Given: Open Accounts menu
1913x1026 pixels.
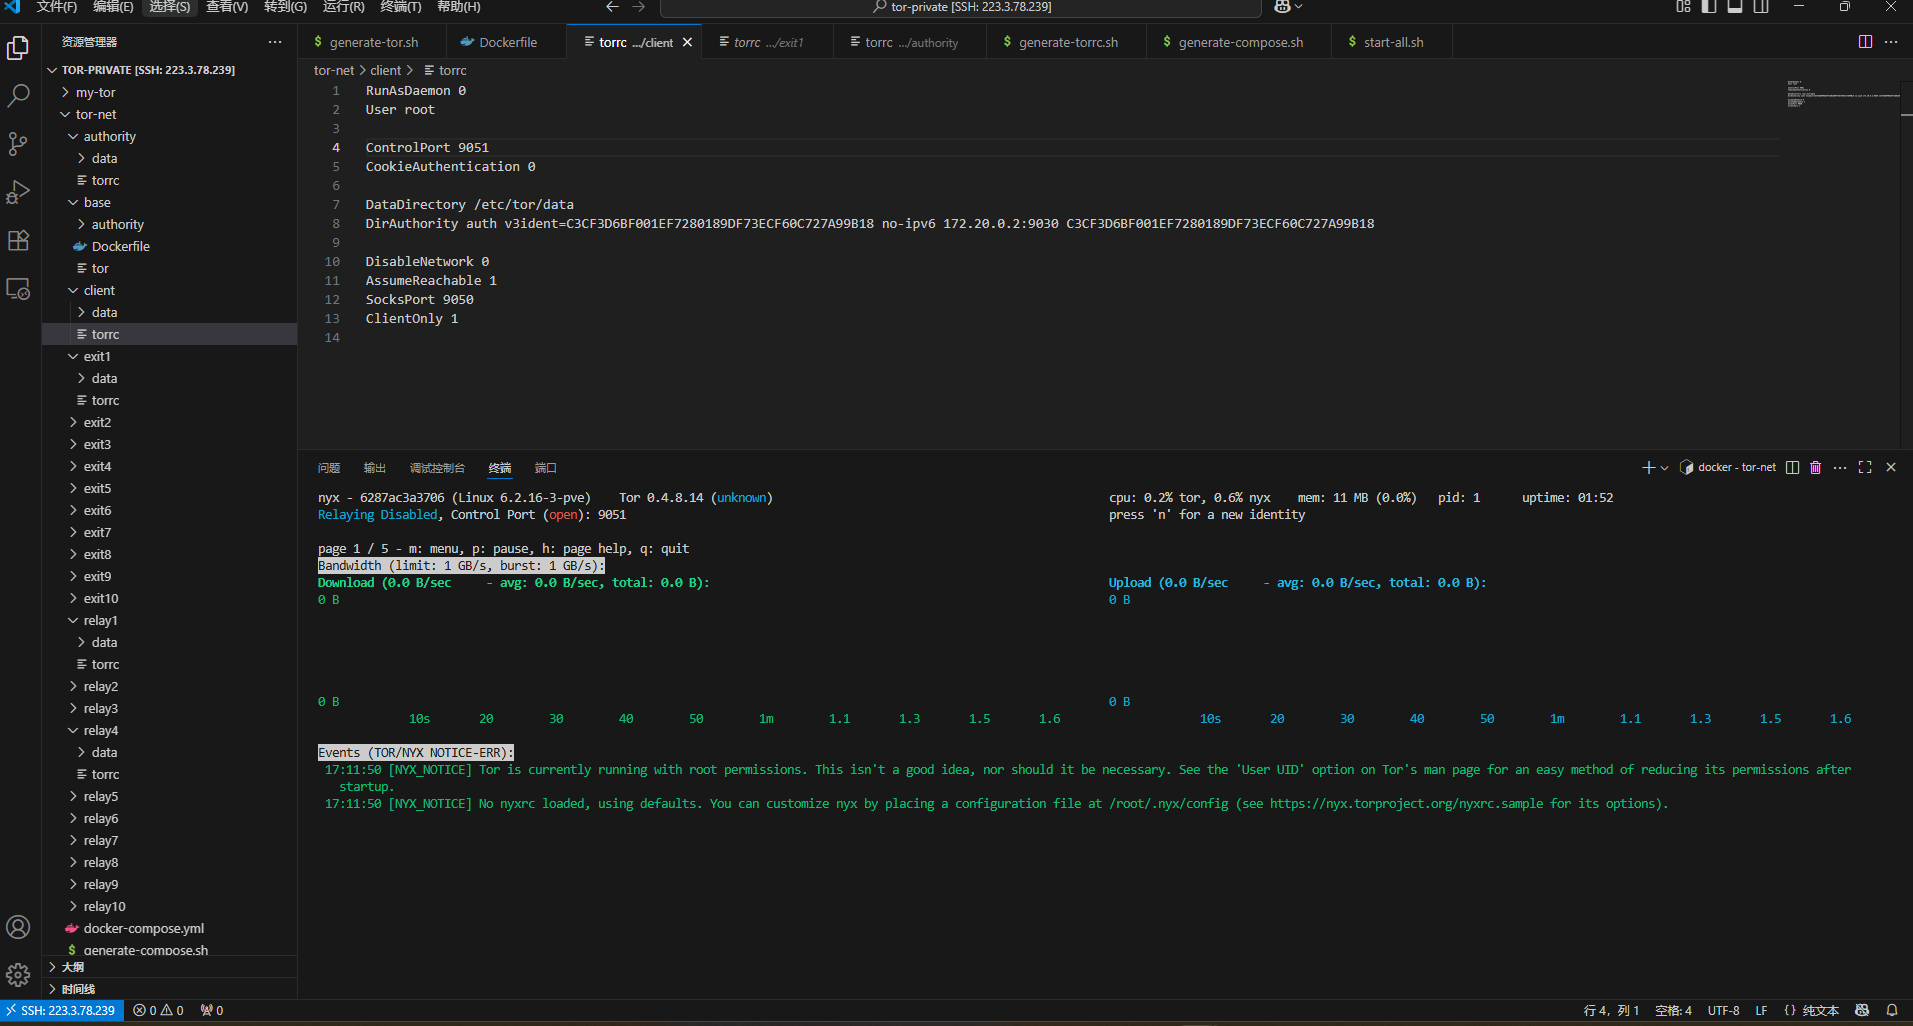Looking at the screenshot, I should 18,927.
